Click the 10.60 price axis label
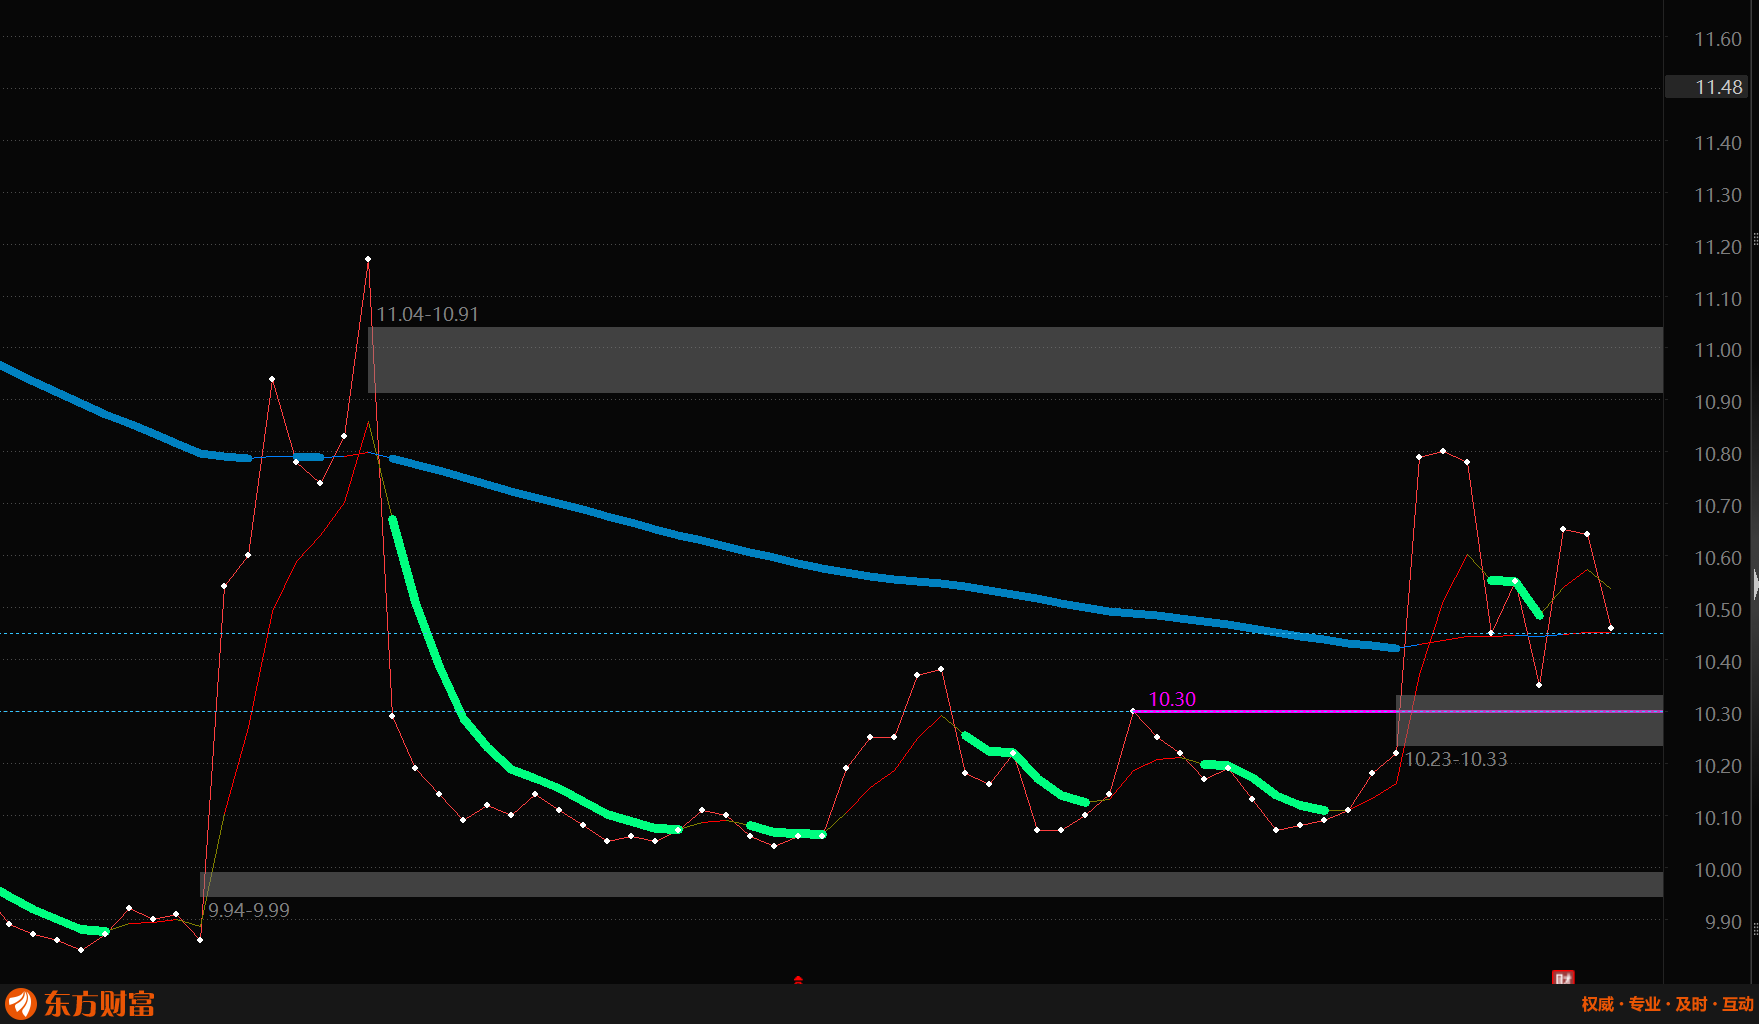This screenshot has height=1024, width=1759. (x=1717, y=558)
